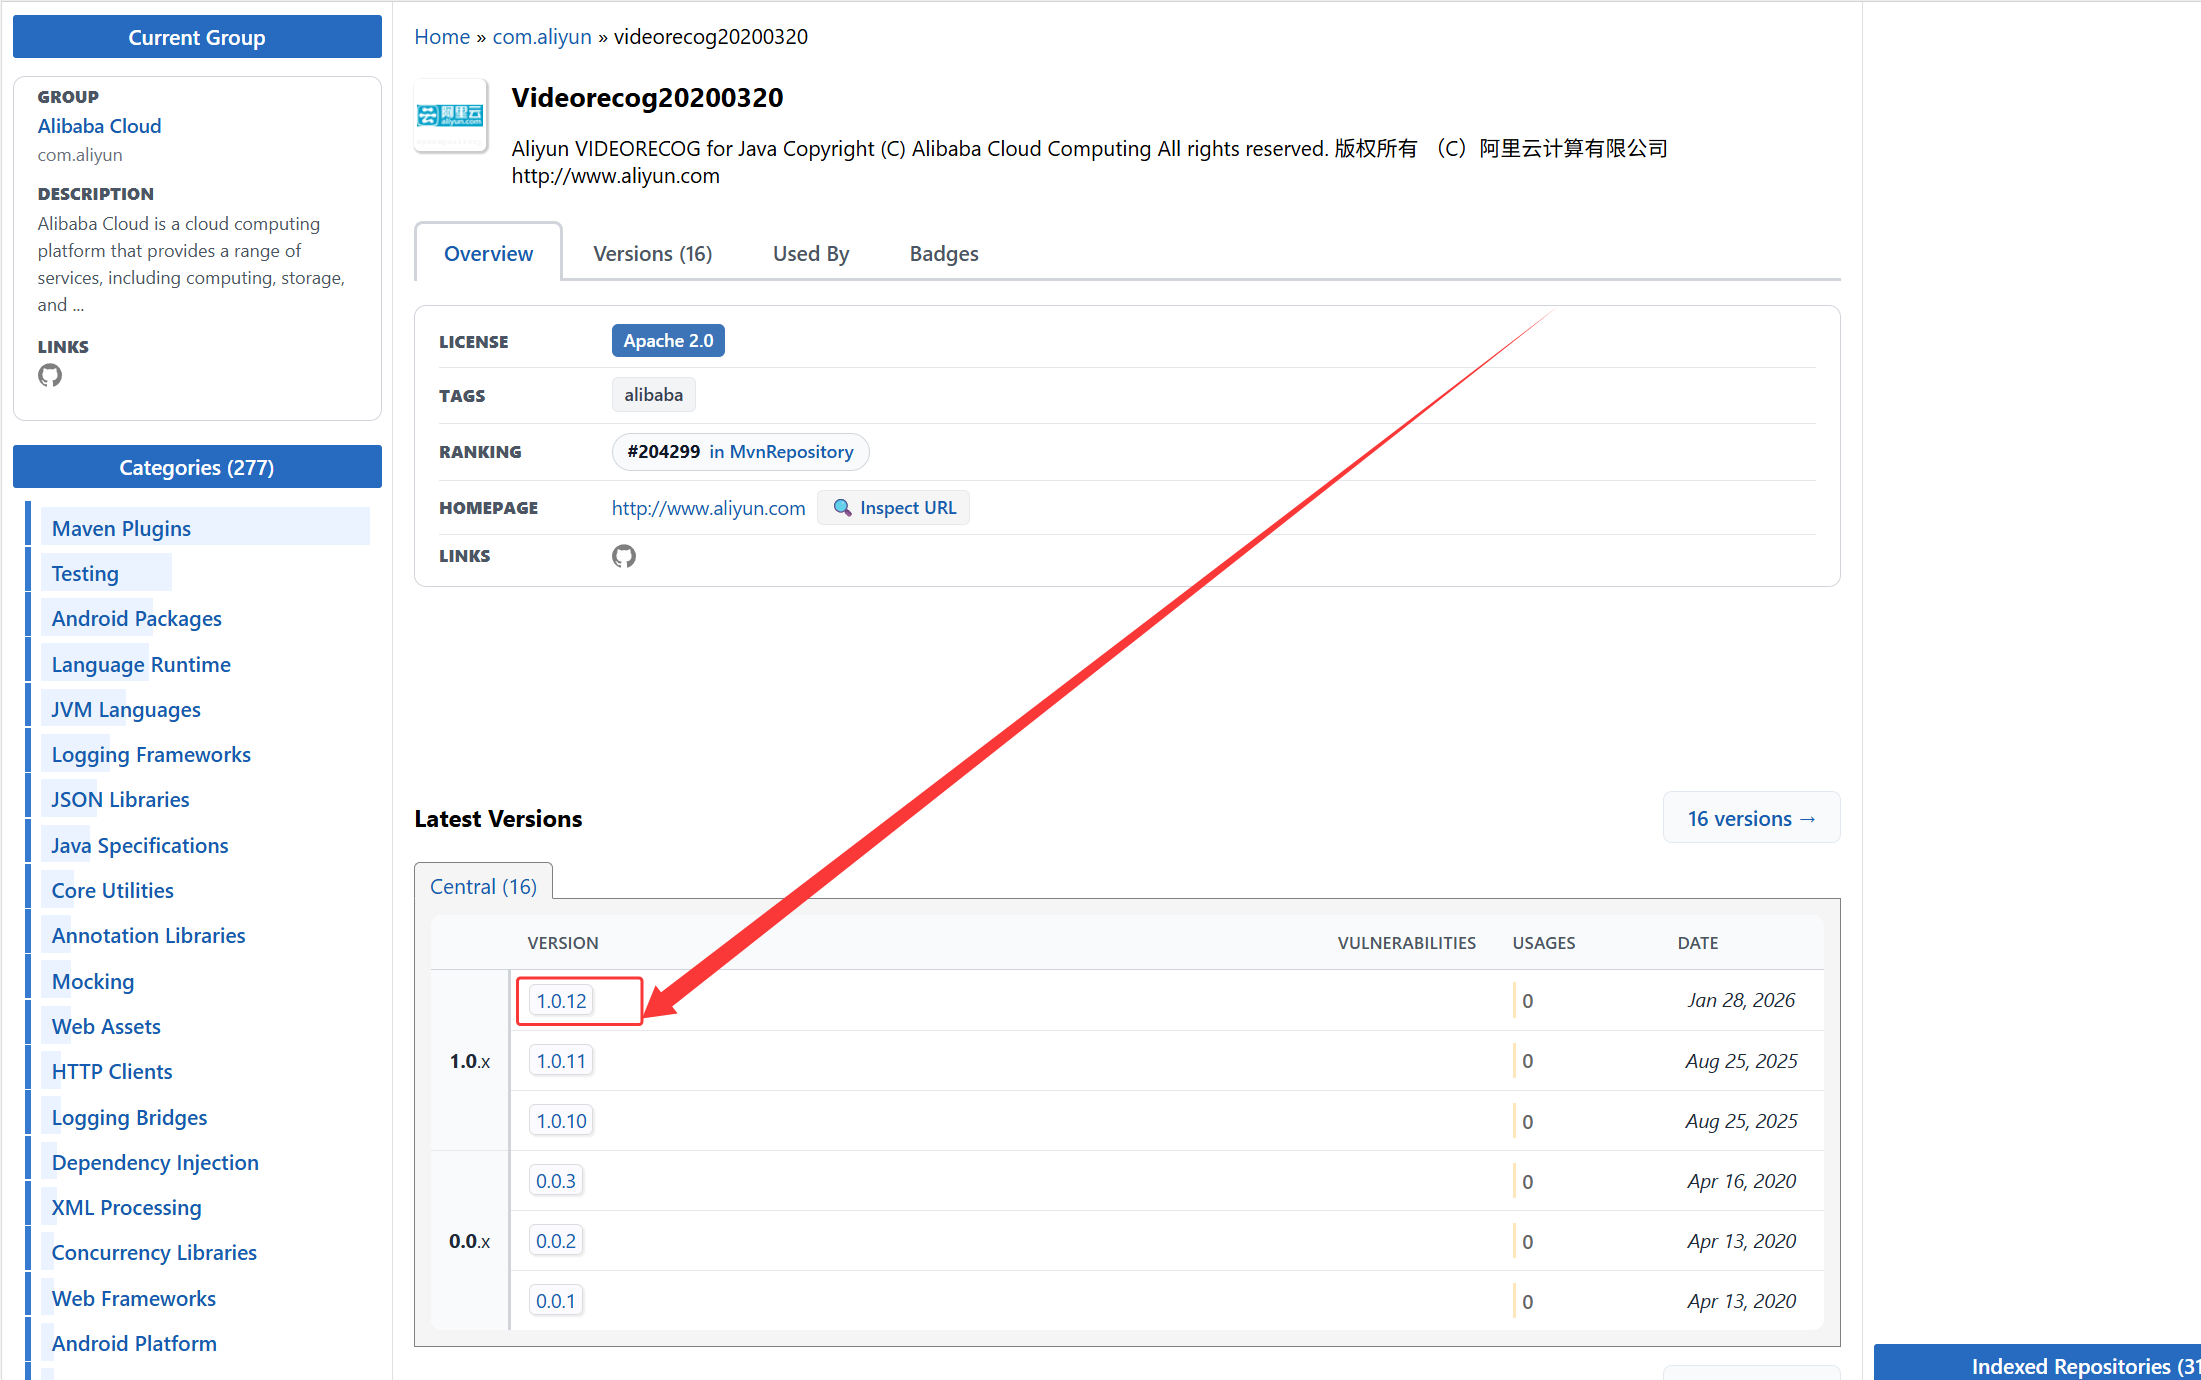Click the usages count for version 1.0.11

1528,1061
